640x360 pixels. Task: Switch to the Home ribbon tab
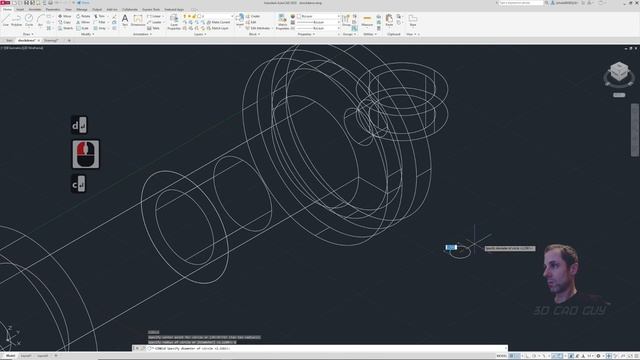(7, 9)
